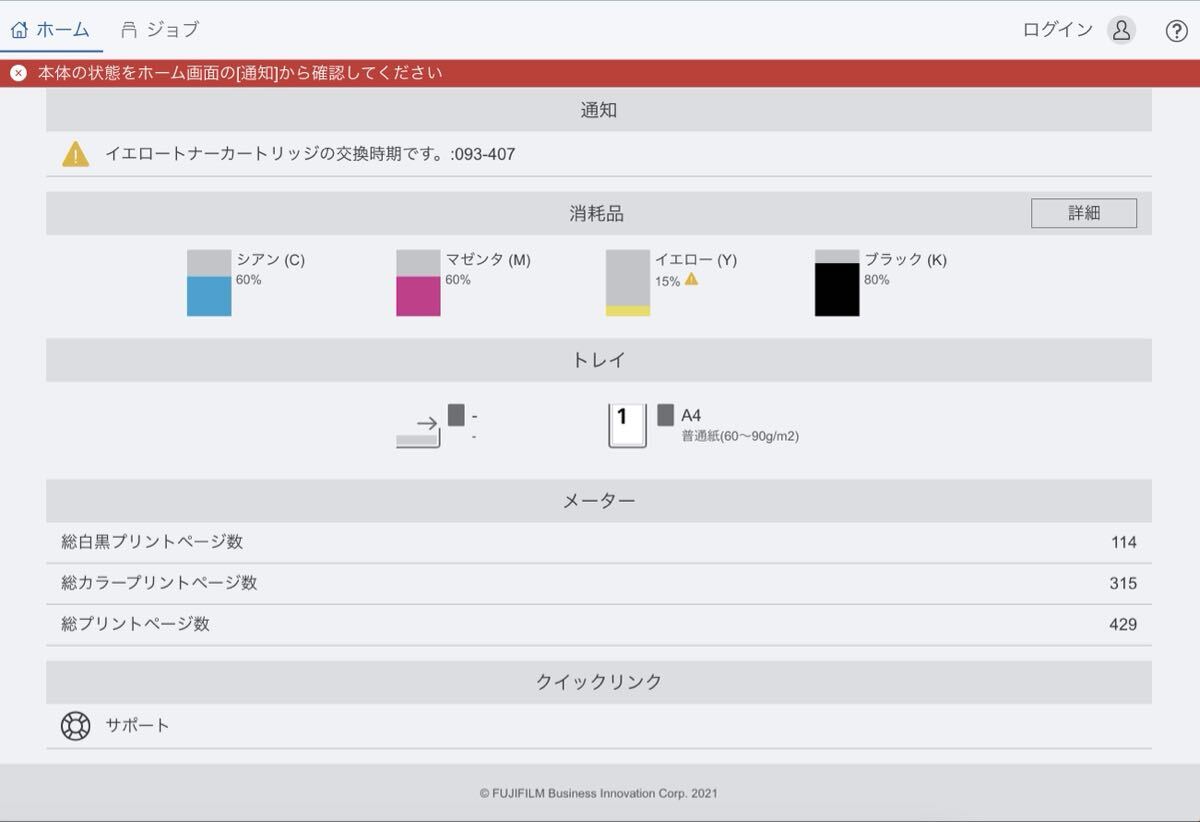Click the yellow toner level bar
The image size is (1200, 822).
point(628,283)
